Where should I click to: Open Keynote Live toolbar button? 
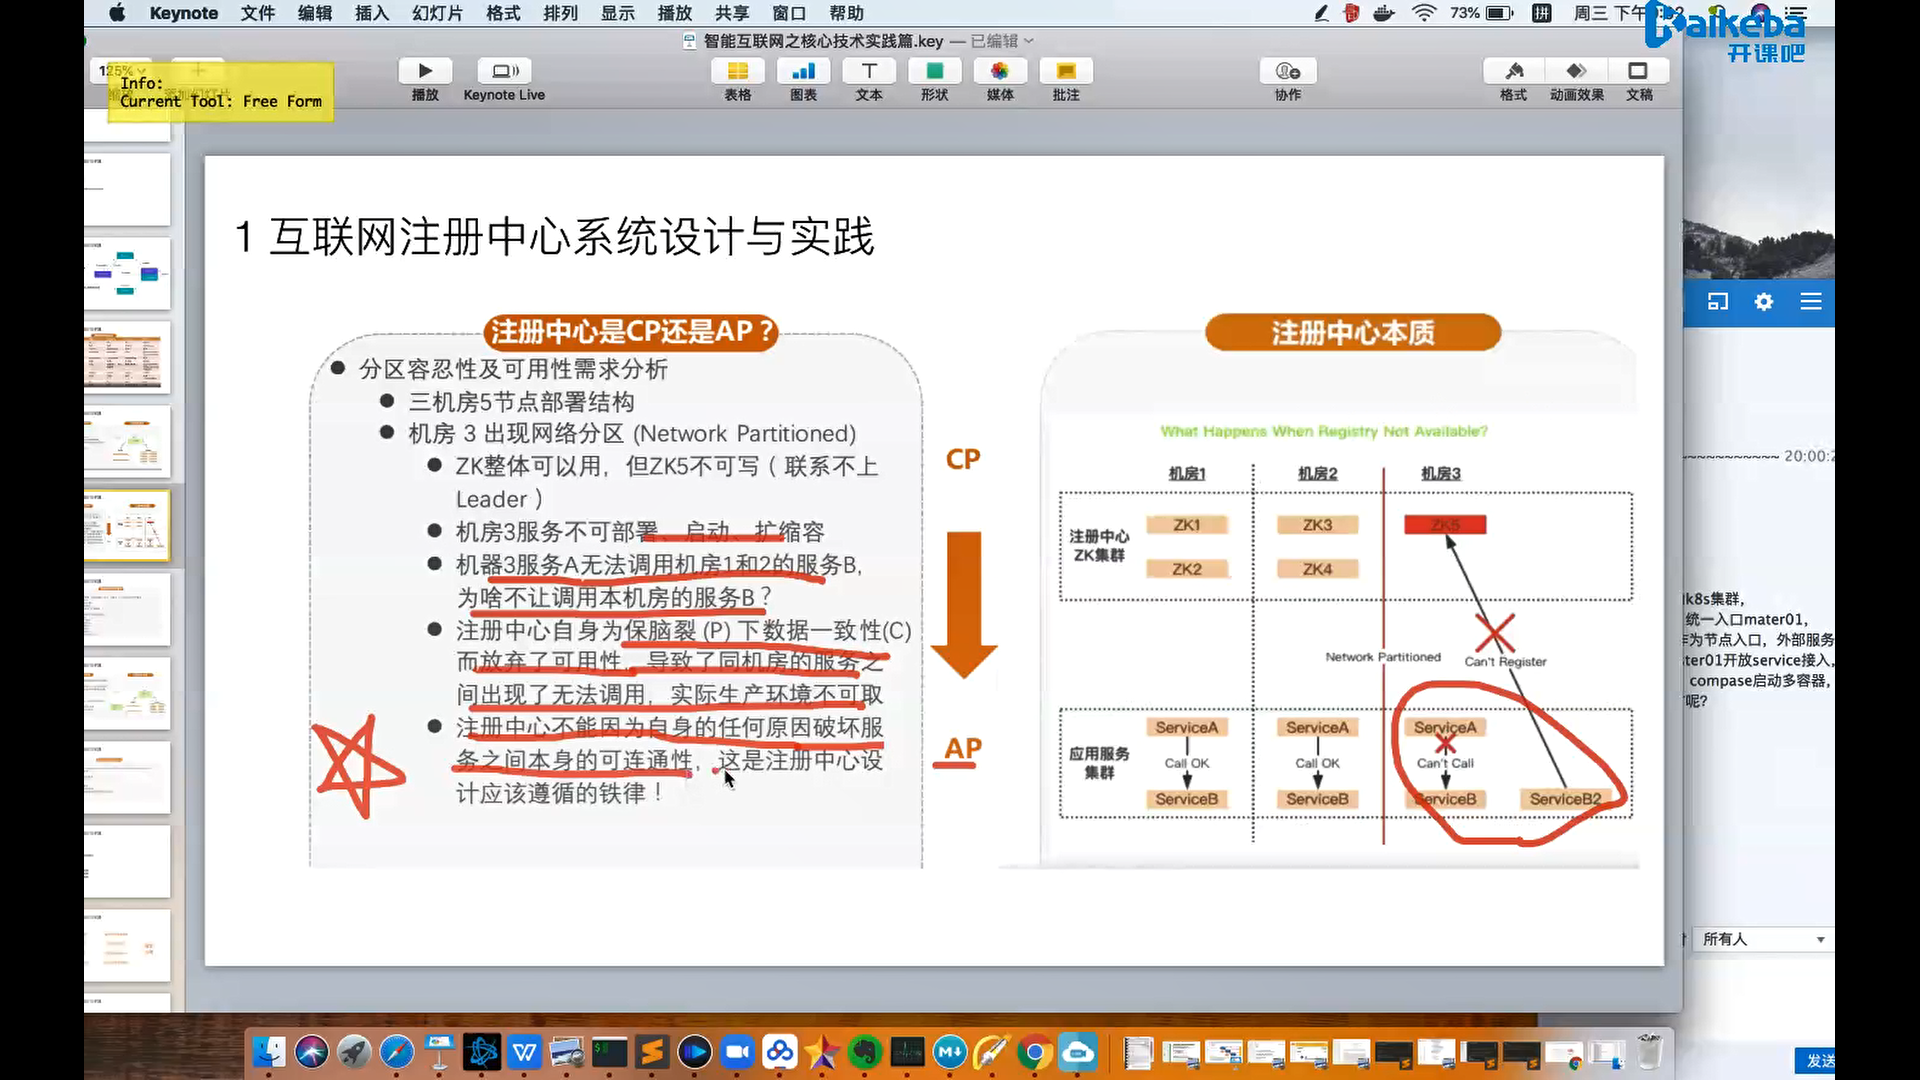(x=504, y=72)
